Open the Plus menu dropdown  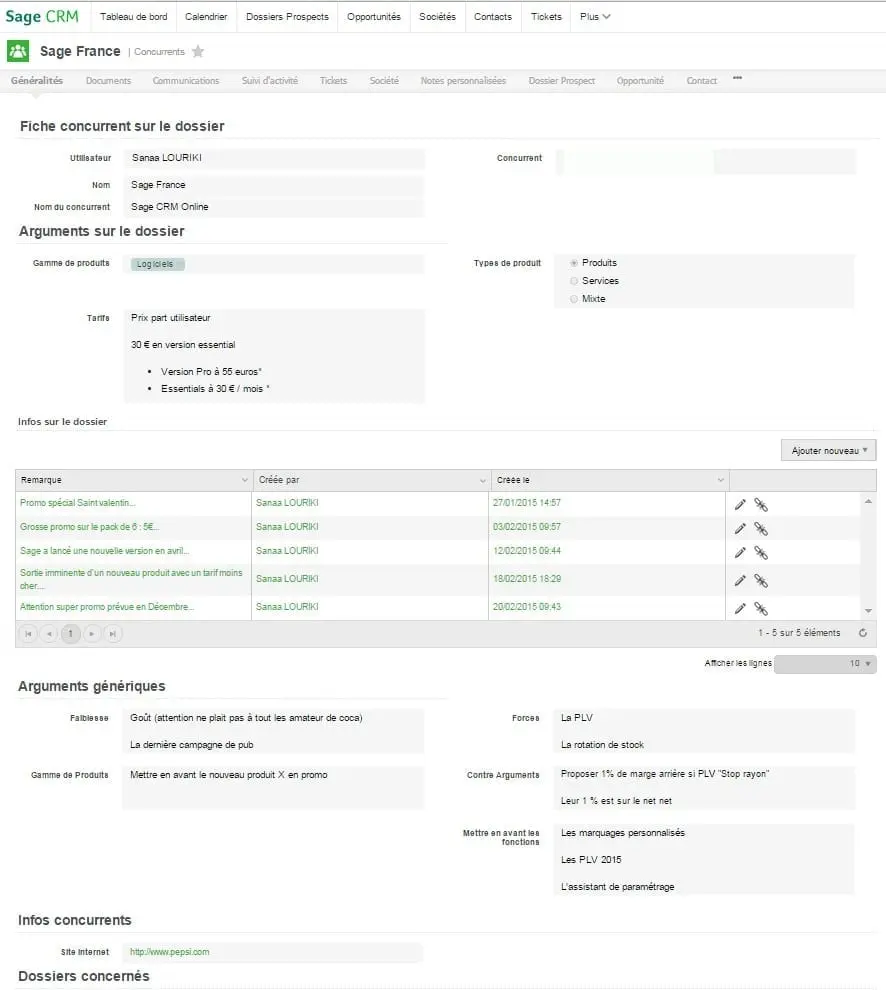[x=595, y=16]
